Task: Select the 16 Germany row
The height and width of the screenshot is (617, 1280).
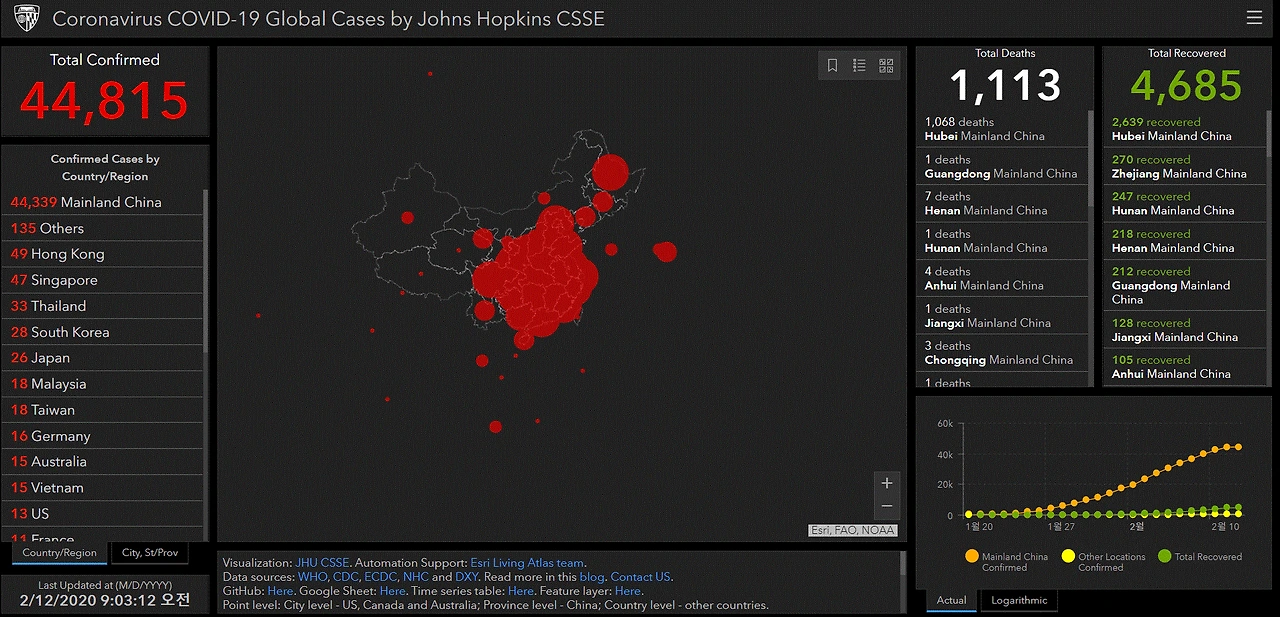Action: [x=103, y=436]
